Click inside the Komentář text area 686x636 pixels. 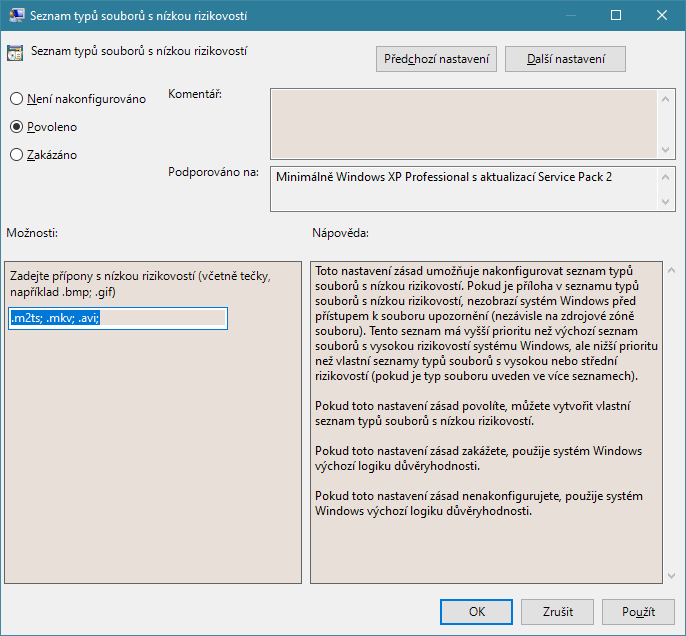coord(464,124)
